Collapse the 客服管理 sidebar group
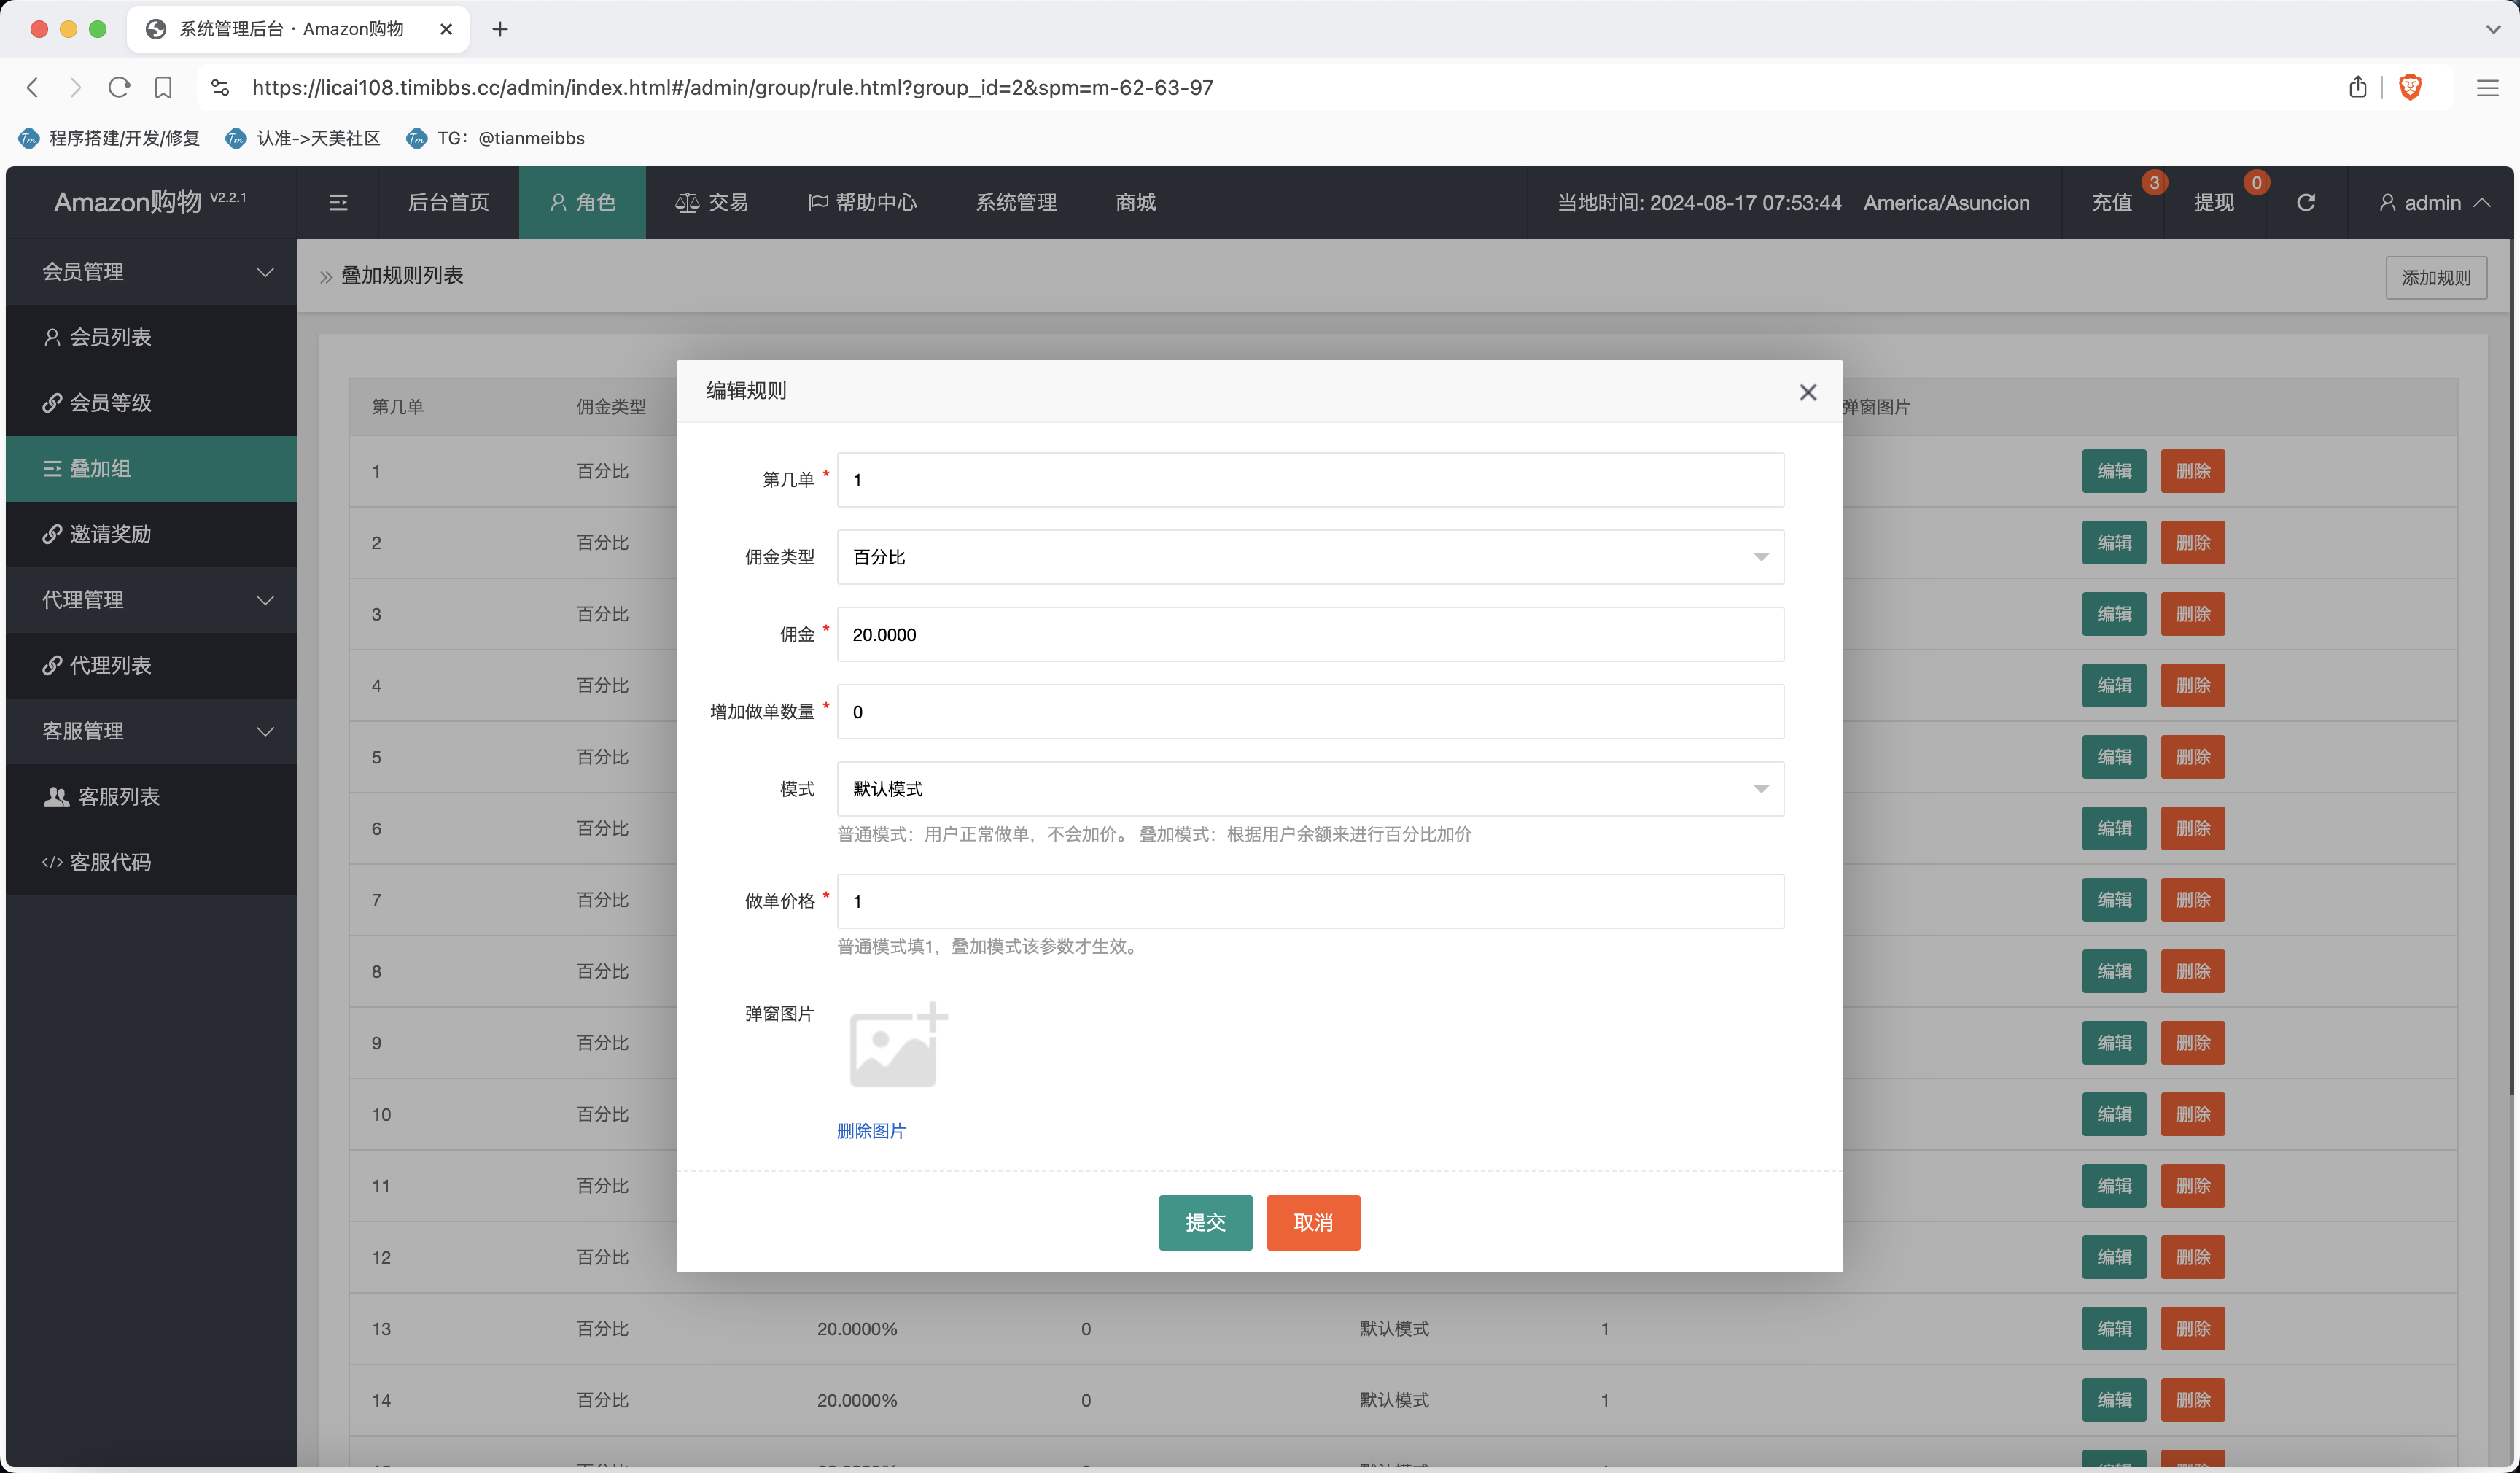 tap(151, 731)
